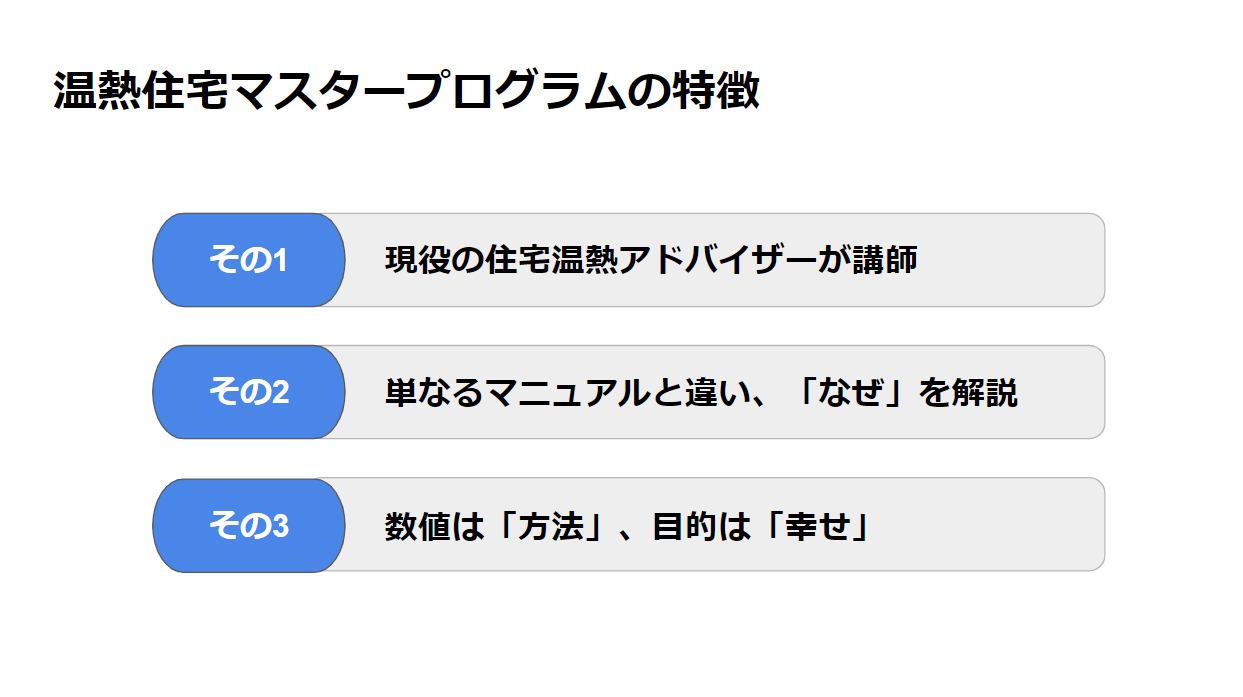Click the word マスター in the title

(x=317, y=92)
